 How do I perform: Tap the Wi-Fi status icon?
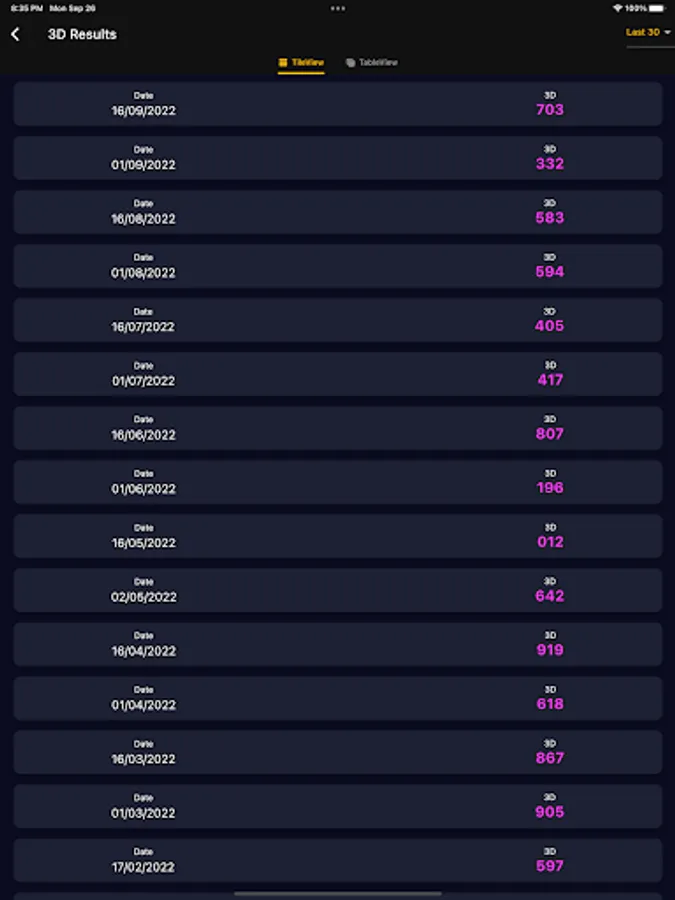(x=617, y=8)
